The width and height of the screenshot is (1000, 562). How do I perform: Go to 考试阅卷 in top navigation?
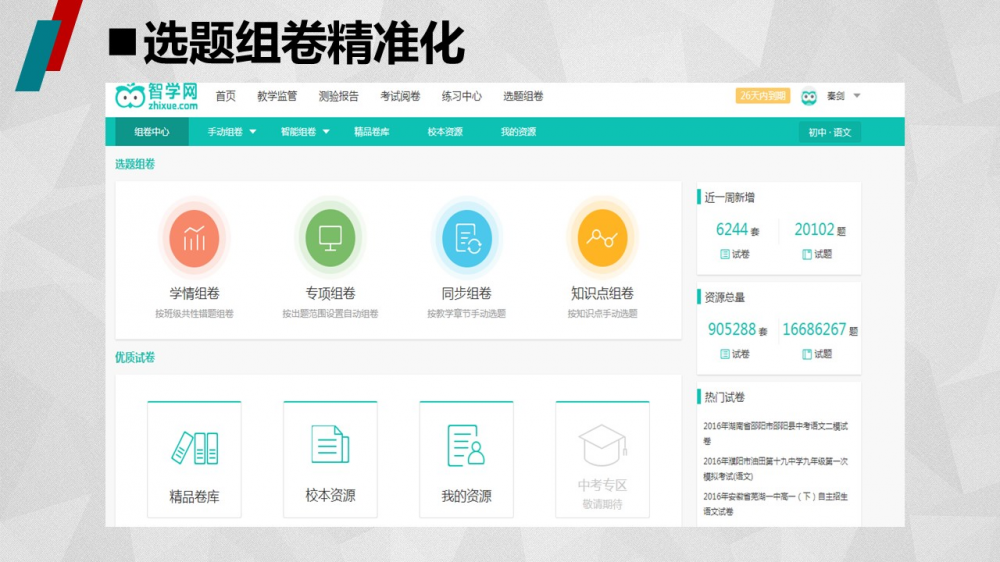tap(400, 97)
